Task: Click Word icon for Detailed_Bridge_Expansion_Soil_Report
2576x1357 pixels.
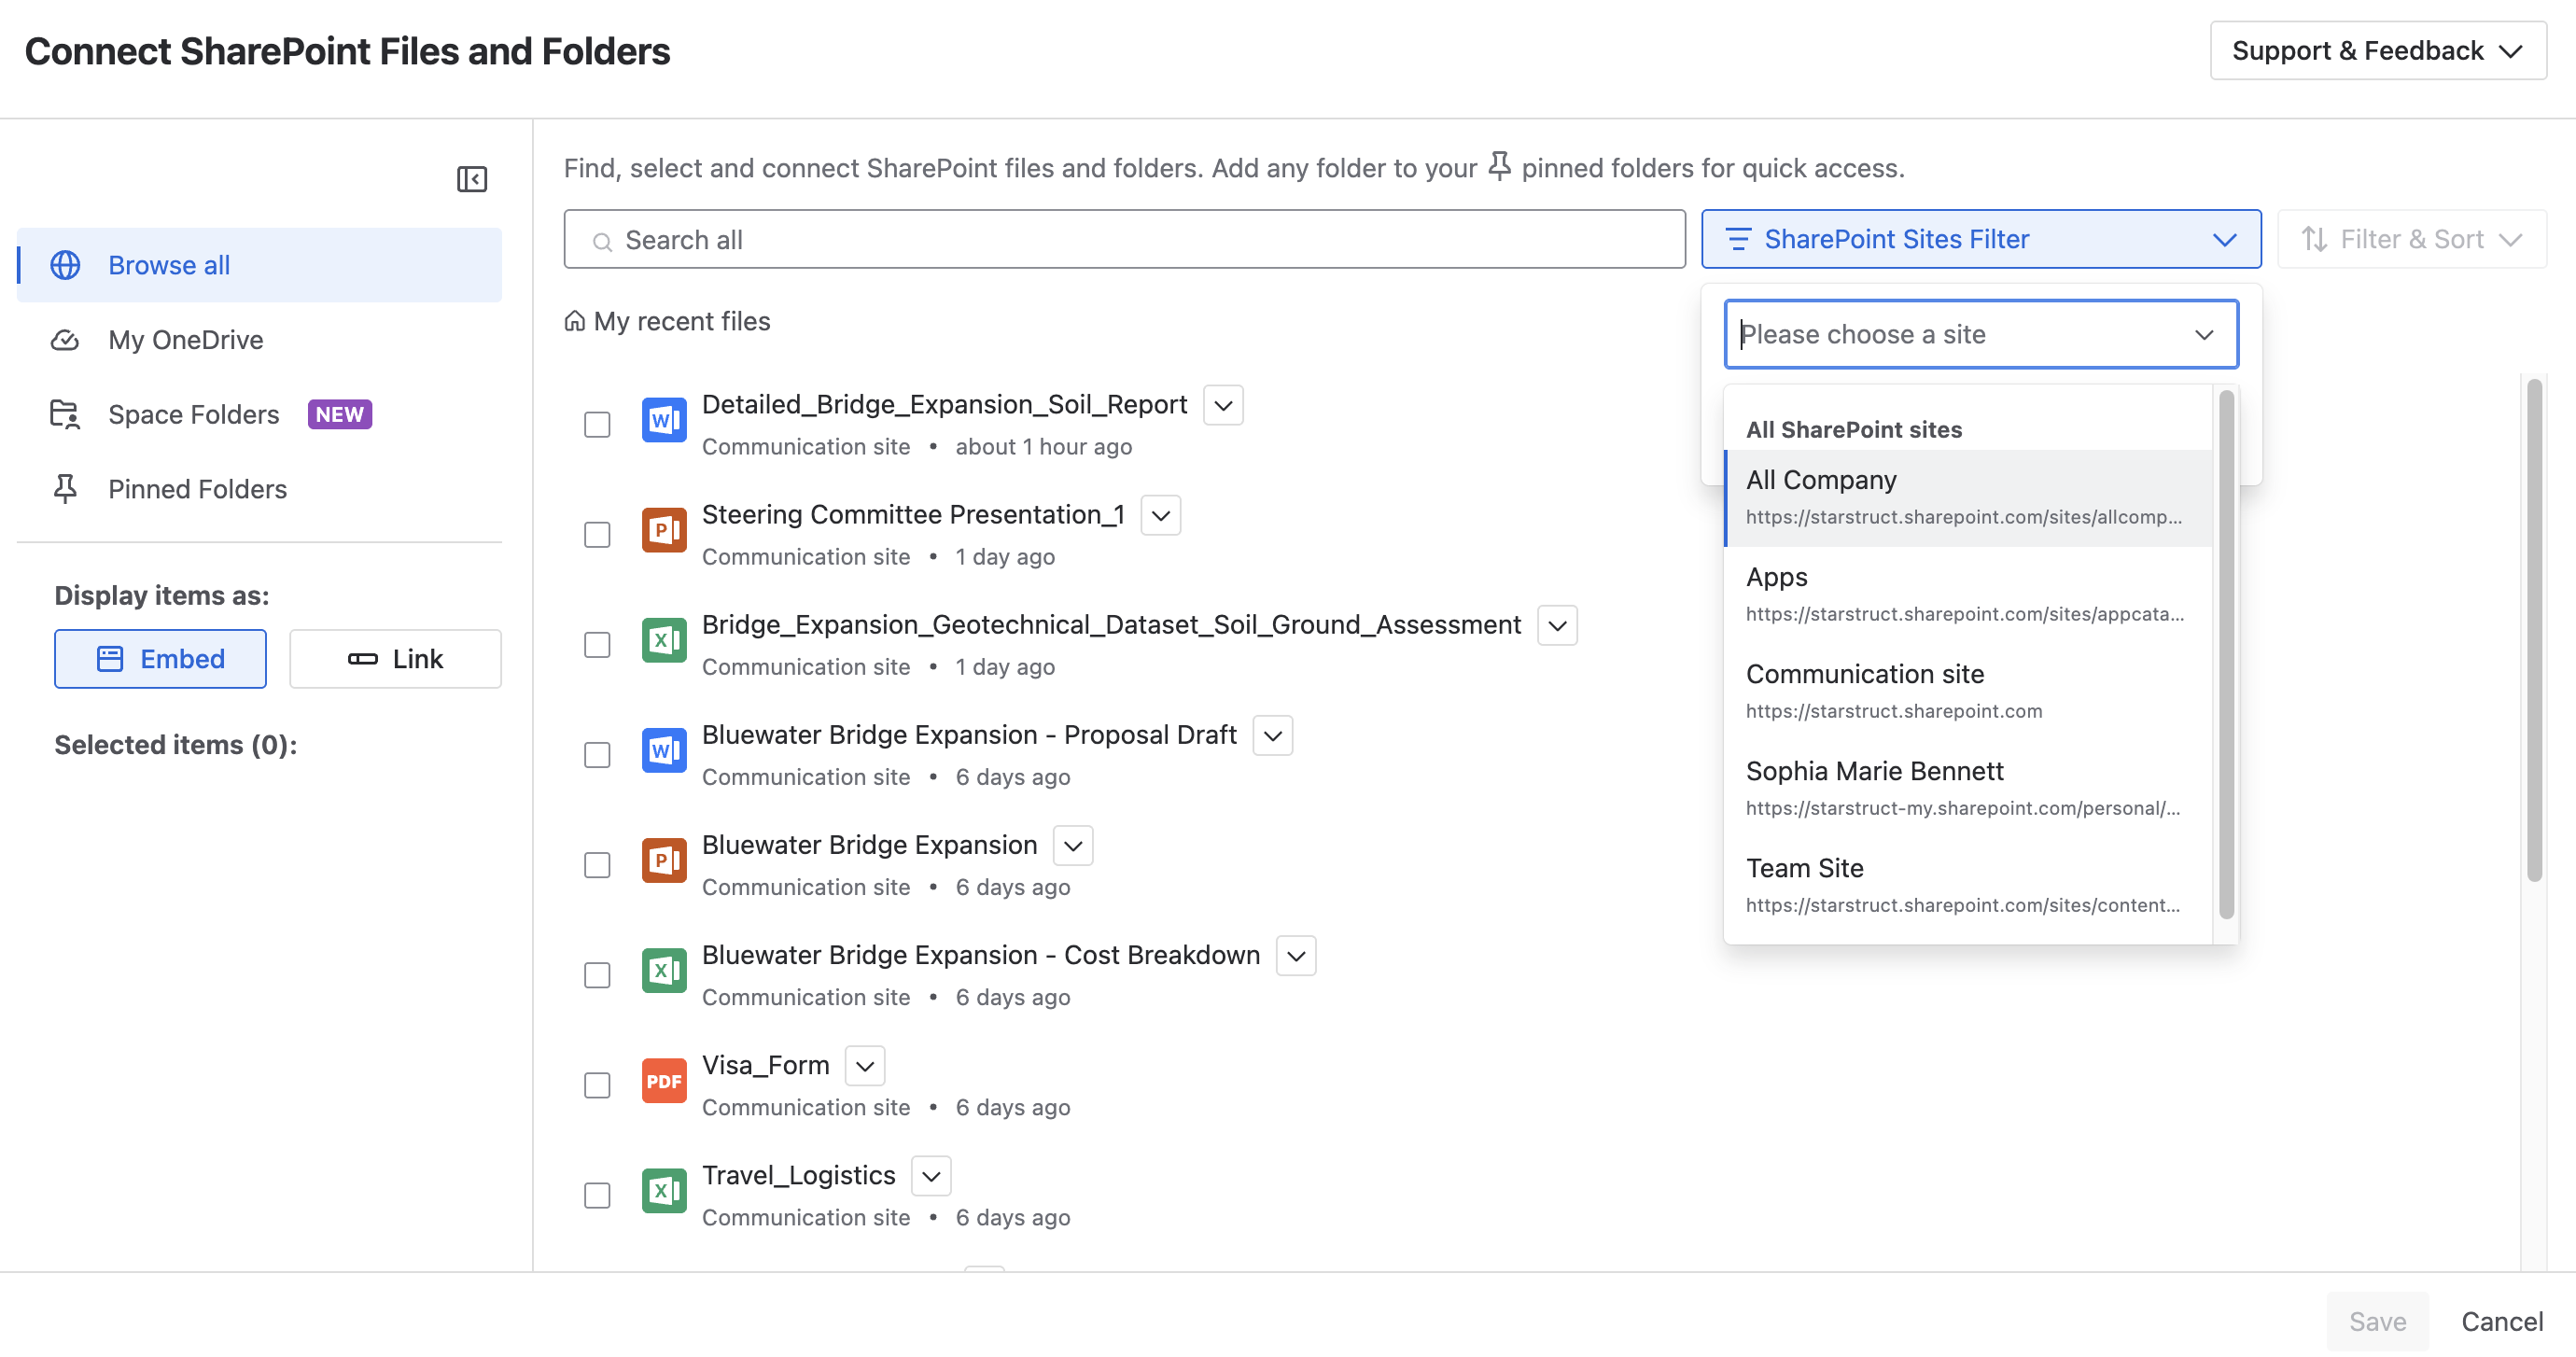Action: pyautogui.click(x=664, y=420)
